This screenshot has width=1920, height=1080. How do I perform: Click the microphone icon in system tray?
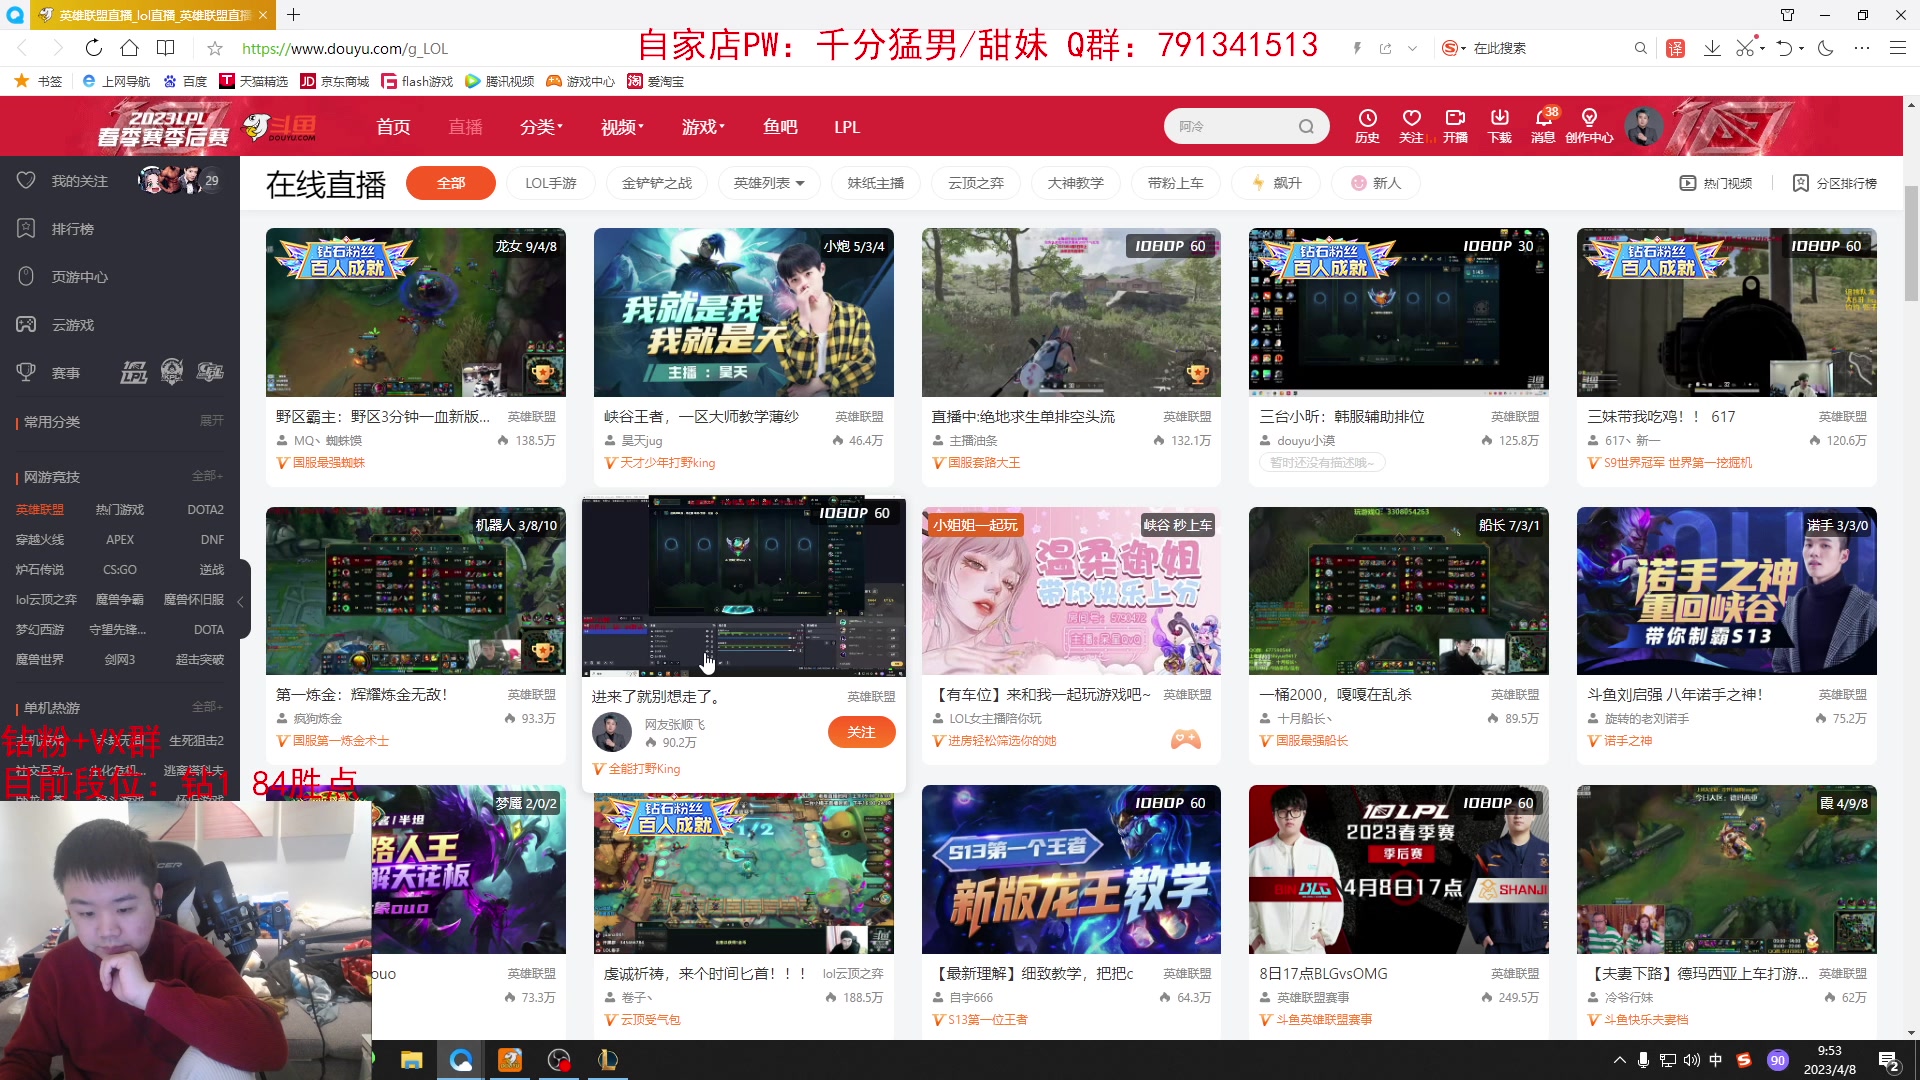[1643, 1060]
